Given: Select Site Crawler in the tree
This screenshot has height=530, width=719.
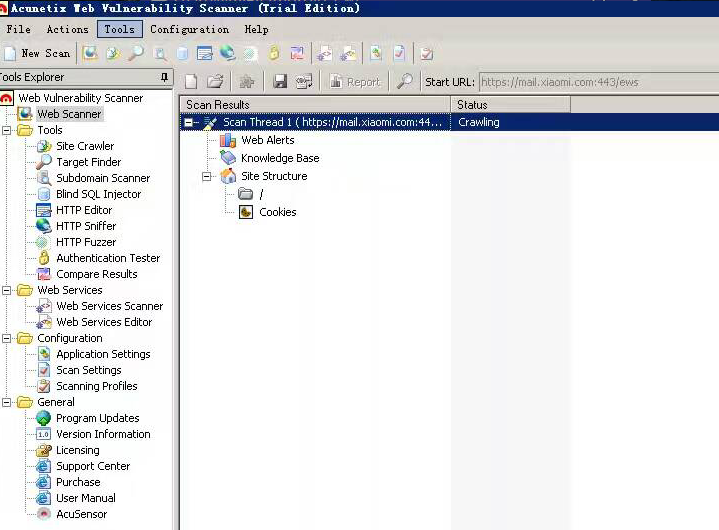Looking at the screenshot, I should coord(85,146).
